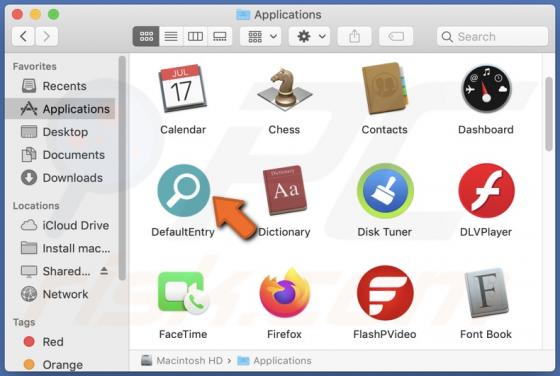Select the FlashPVideo app icon

[x=385, y=293]
